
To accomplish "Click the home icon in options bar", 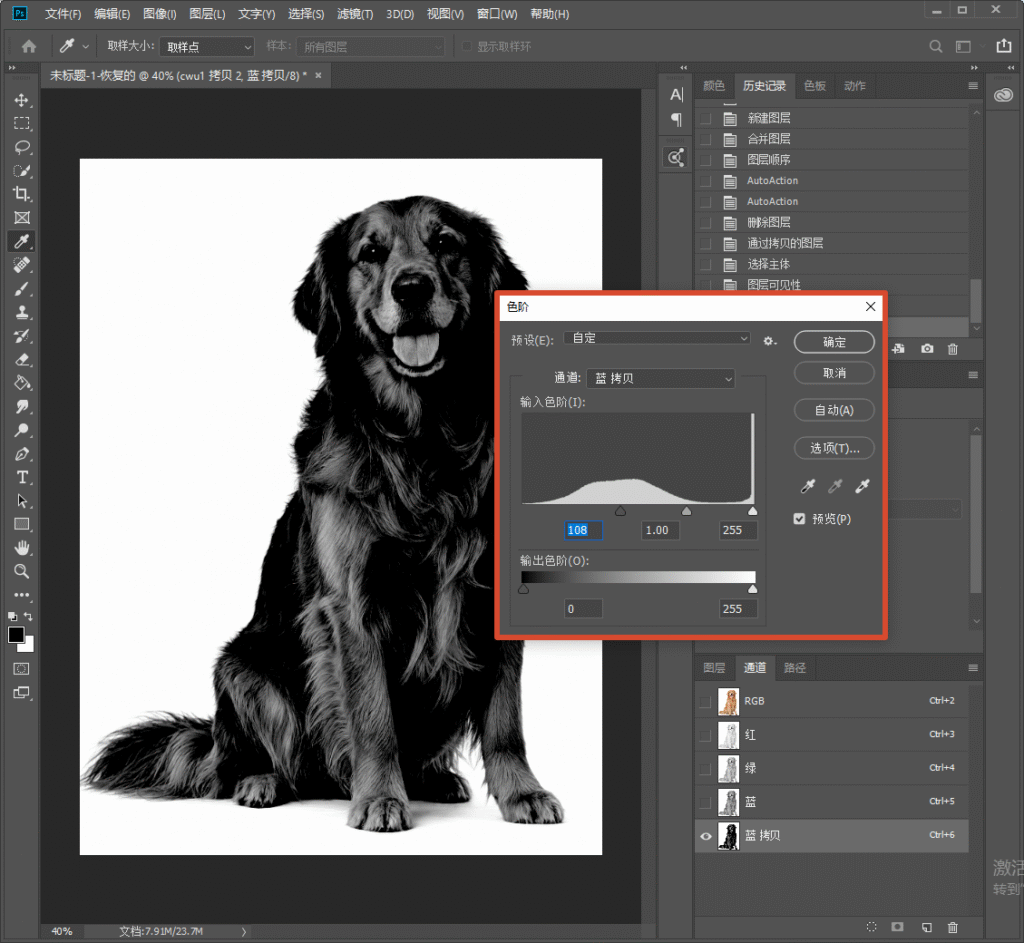I will tap(29, 46).
